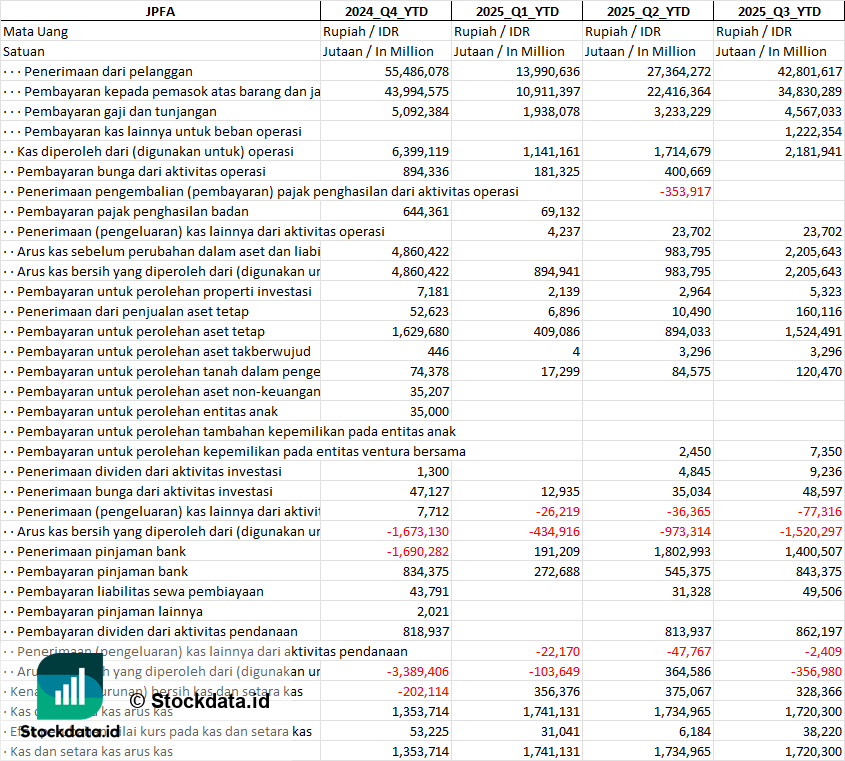
Task: Select the Mata Uang row label
Action: pyautogui.click(x=36, y=31)
